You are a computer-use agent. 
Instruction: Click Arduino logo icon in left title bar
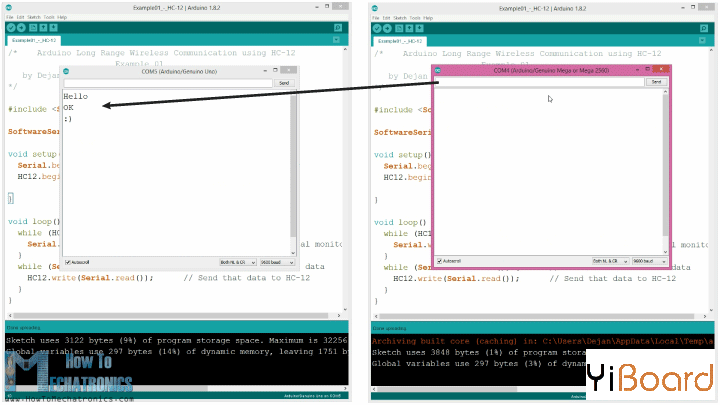click(9, 7)
